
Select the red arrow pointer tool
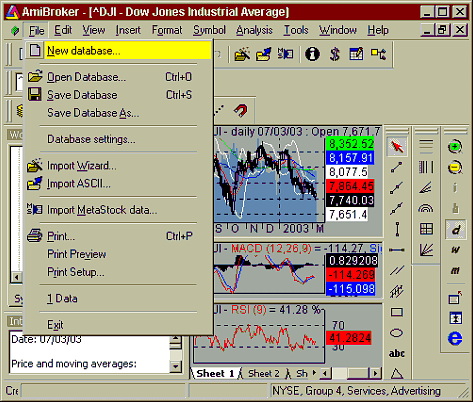tap(397, 146)
